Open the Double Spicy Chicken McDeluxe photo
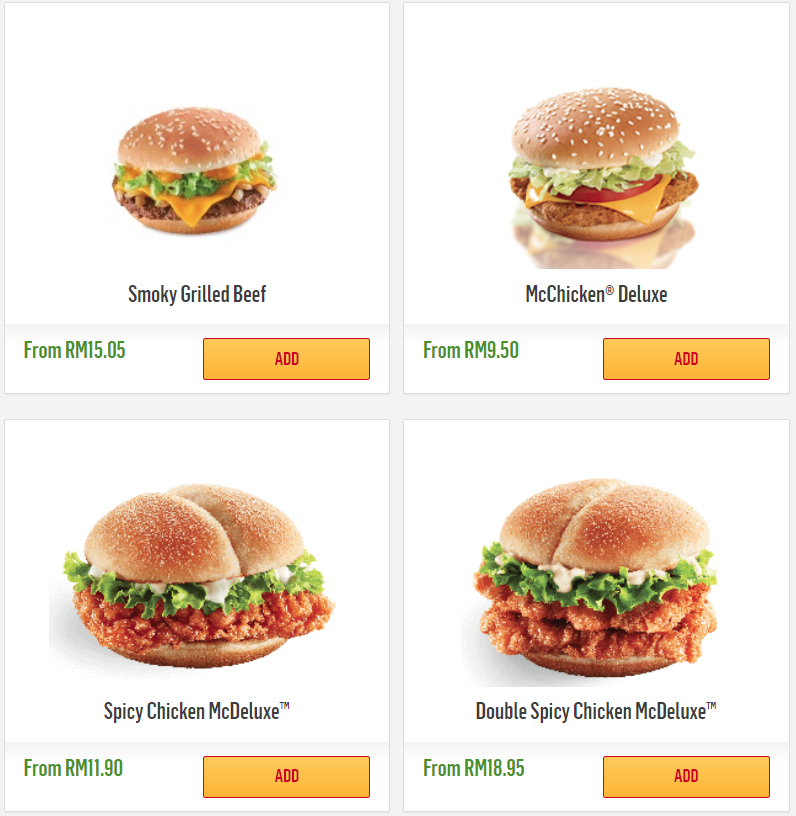This screenshot has height=816, width=796. [x=595, y=581]
